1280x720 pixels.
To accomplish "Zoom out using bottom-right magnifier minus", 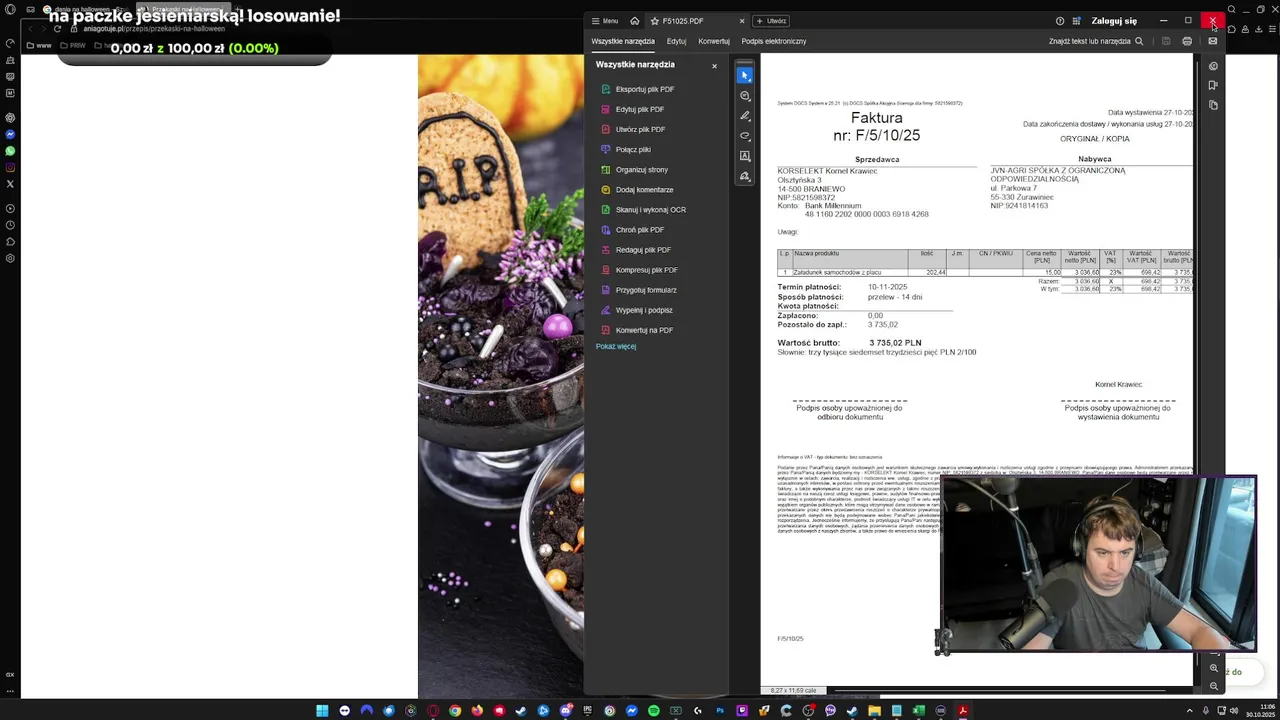I will [x=1214, y=686].
